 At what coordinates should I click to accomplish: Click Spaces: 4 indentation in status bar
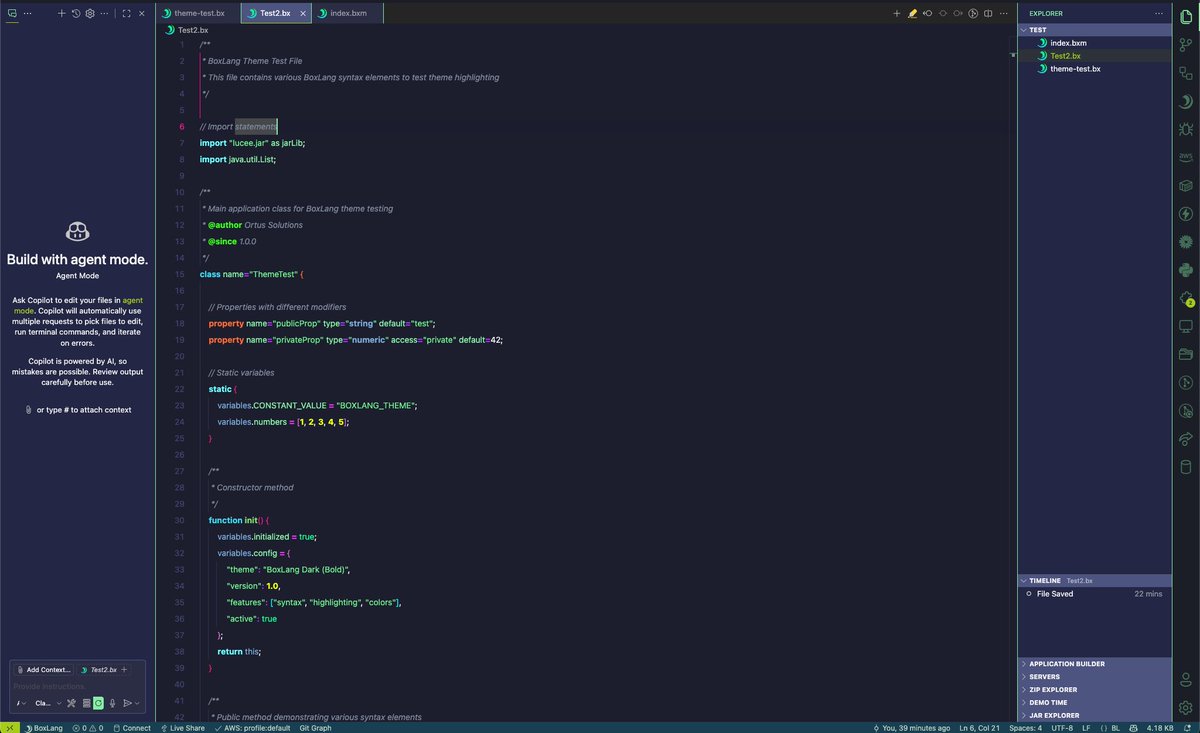[x=1025, y=728]
